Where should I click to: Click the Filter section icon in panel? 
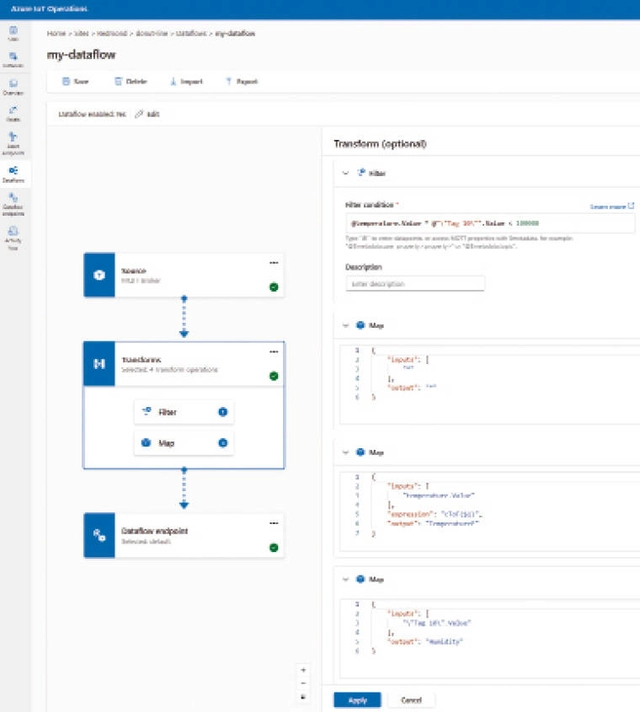coord(361,173)
